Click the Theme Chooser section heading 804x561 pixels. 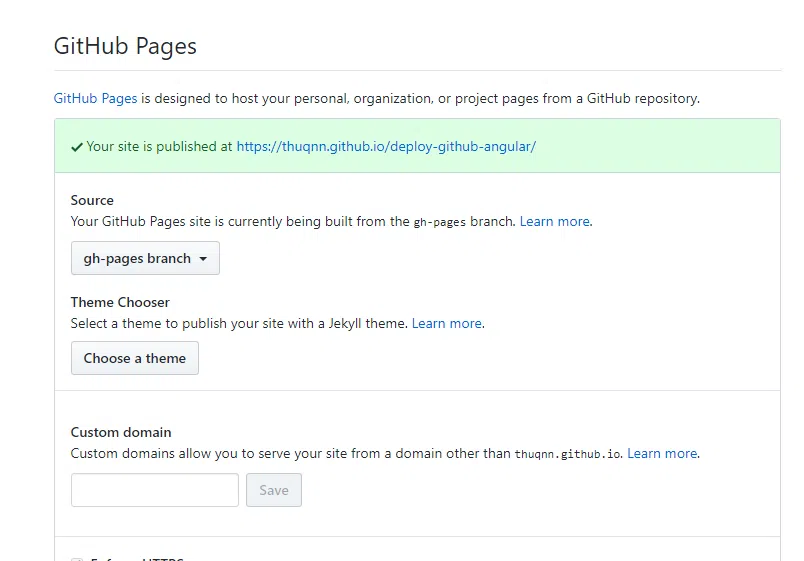[120, 302]
